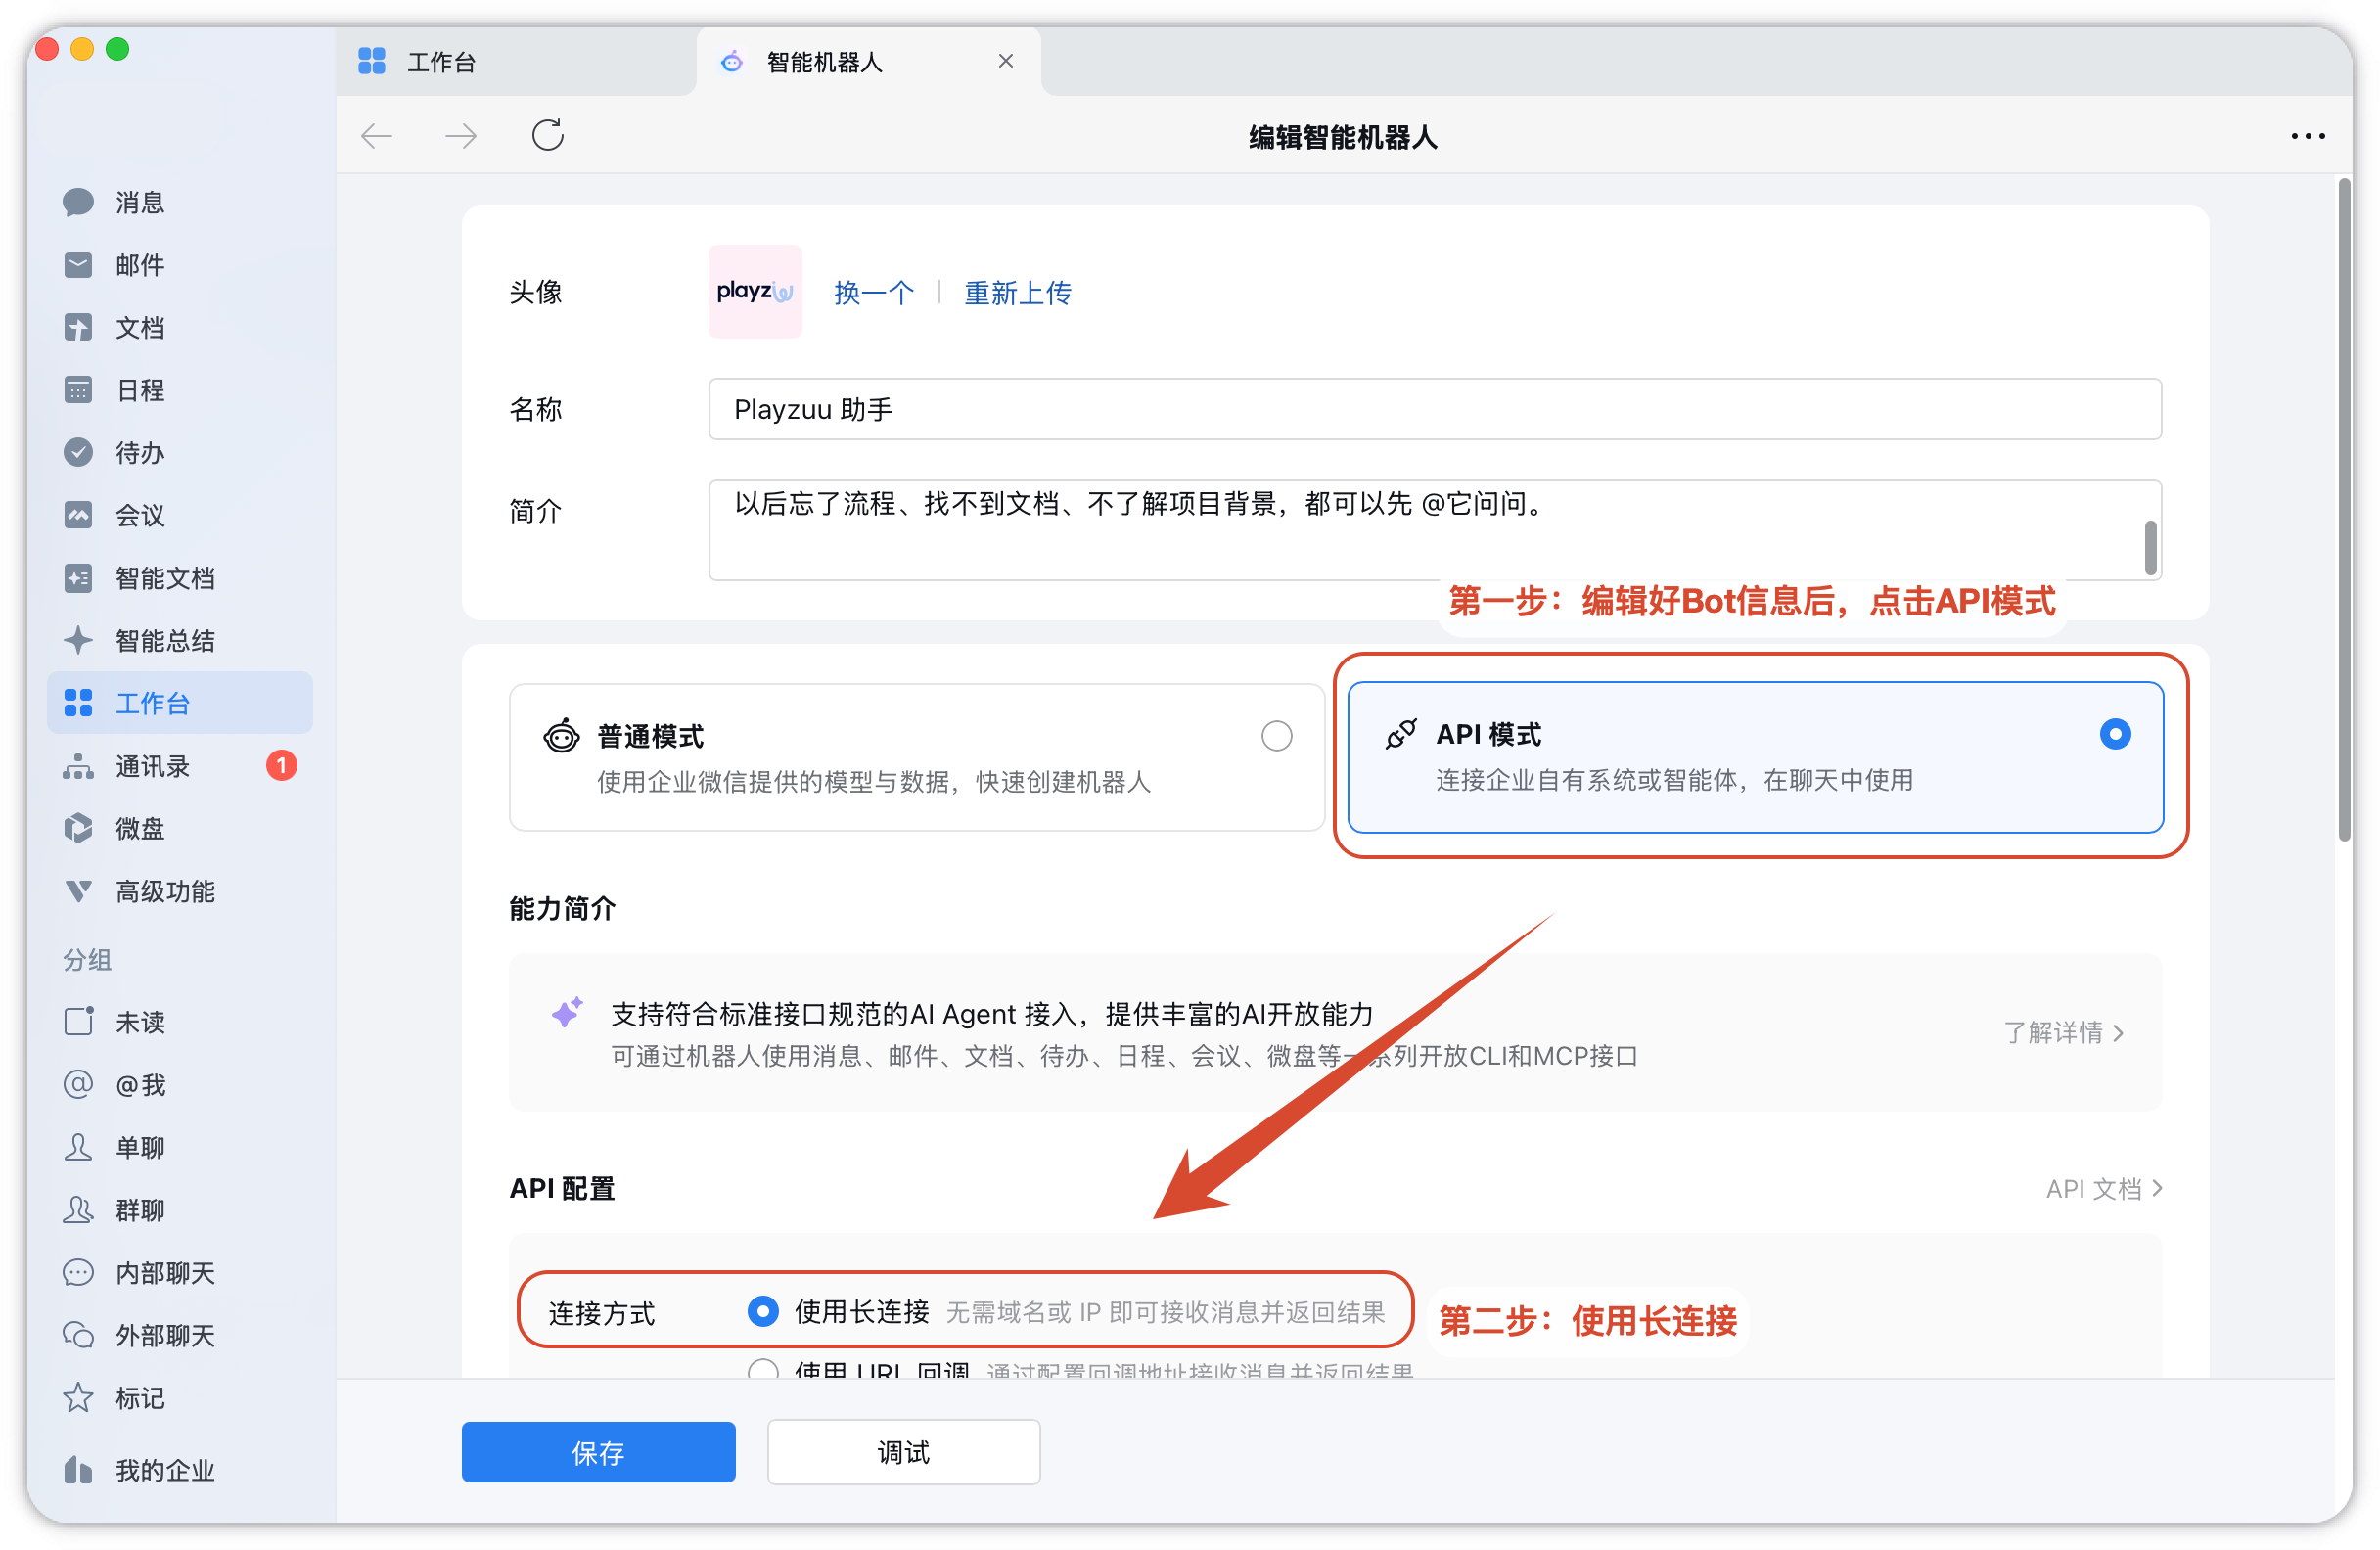The image size is (2380, 1550).
Task: Filter by 外部聊天 external chats
Action: (180, 1335)
